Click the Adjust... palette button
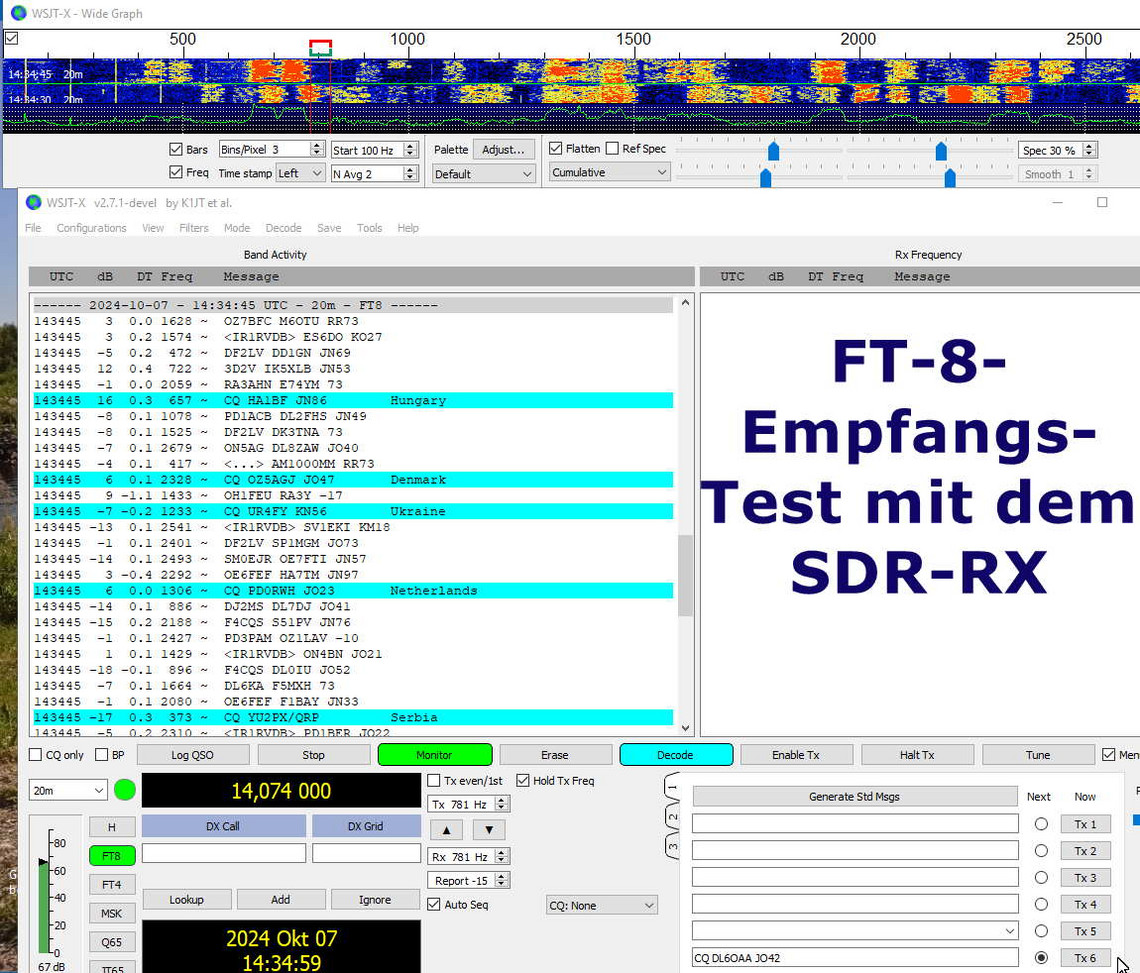The height and width of the screenshot is (973, 1140). [x=503, y=149]
